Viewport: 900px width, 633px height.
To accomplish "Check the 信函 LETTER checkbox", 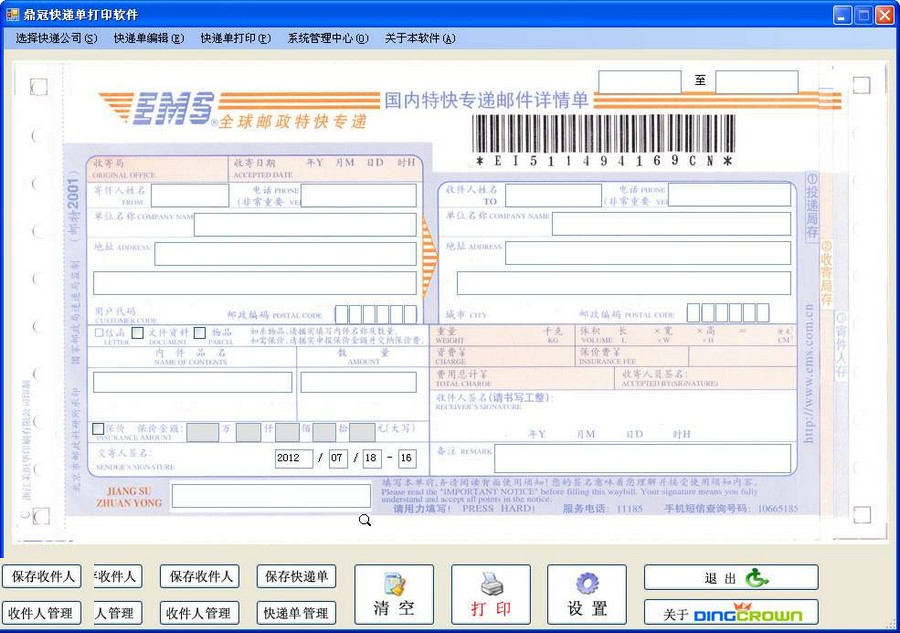I will point(98,333).
